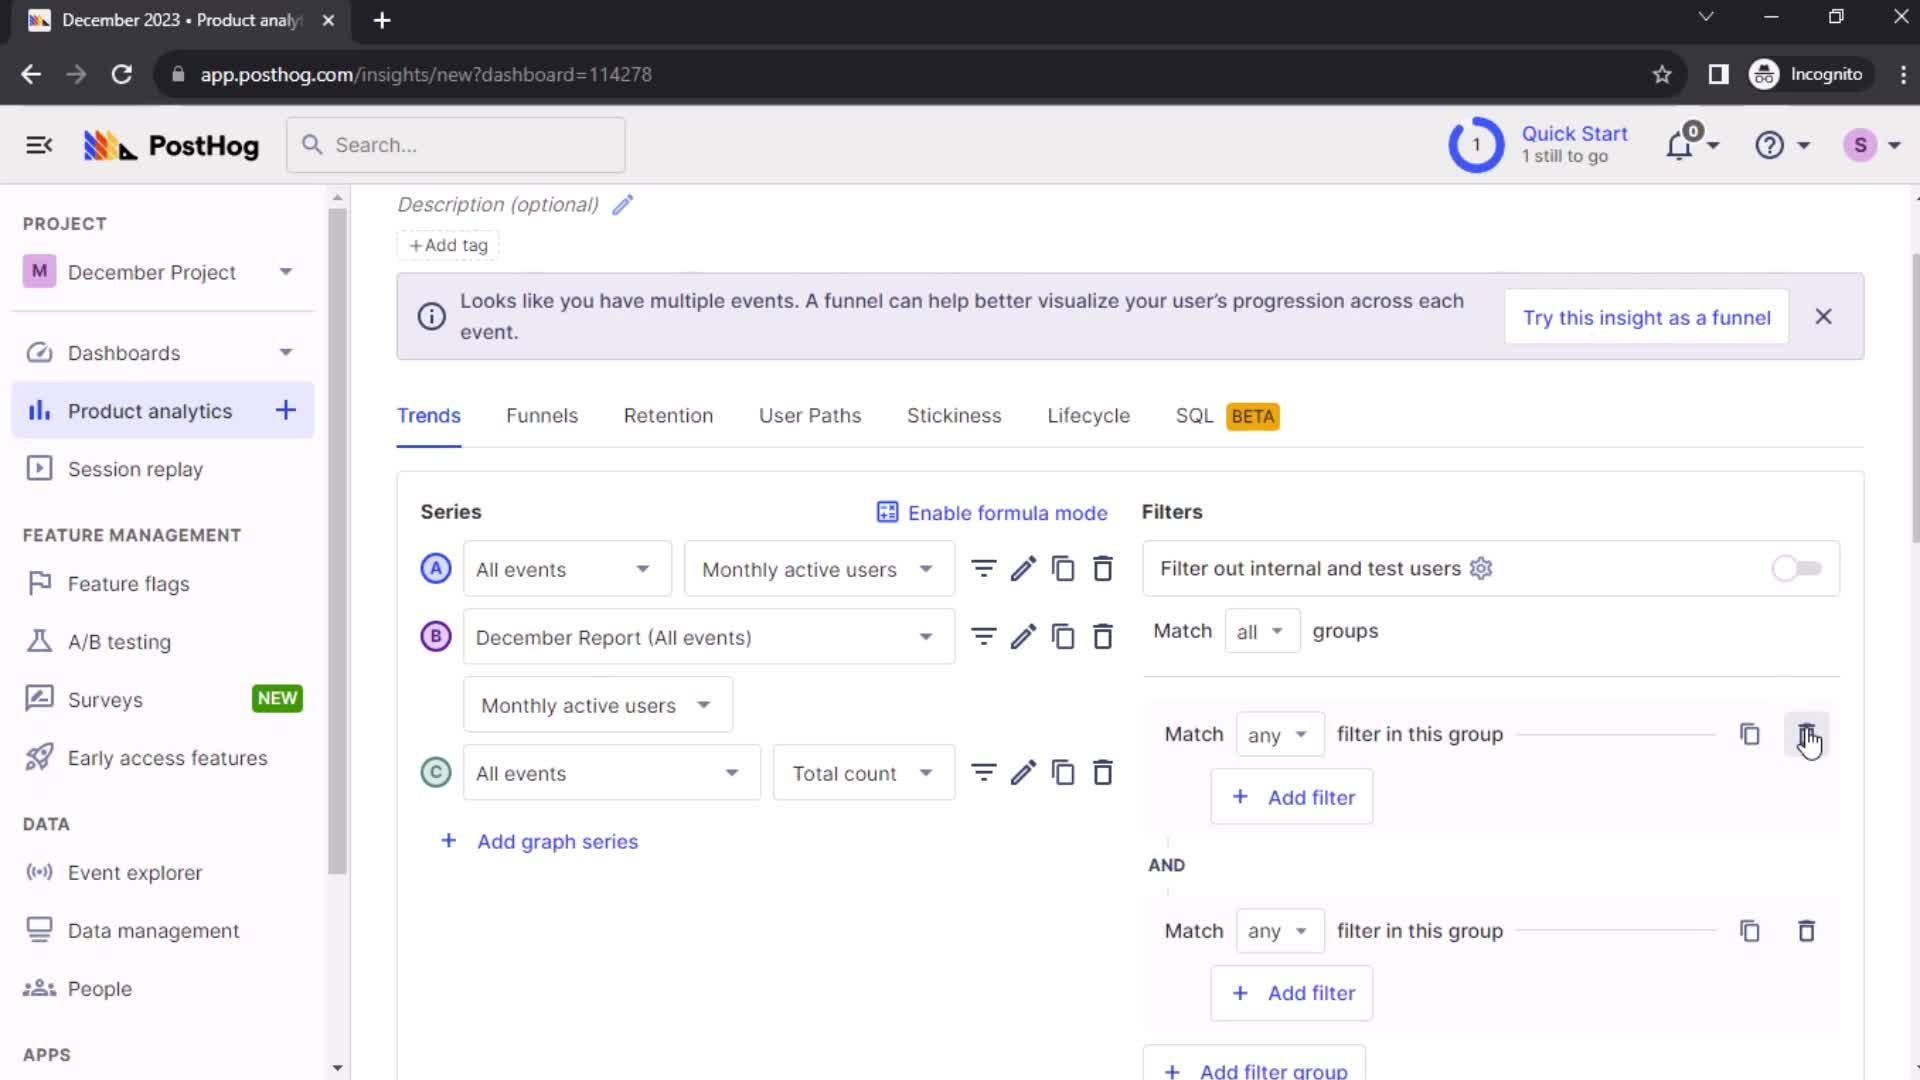Click the filter icon for series C
This screenshot has height=1080, width=1920.
(984, 774)
